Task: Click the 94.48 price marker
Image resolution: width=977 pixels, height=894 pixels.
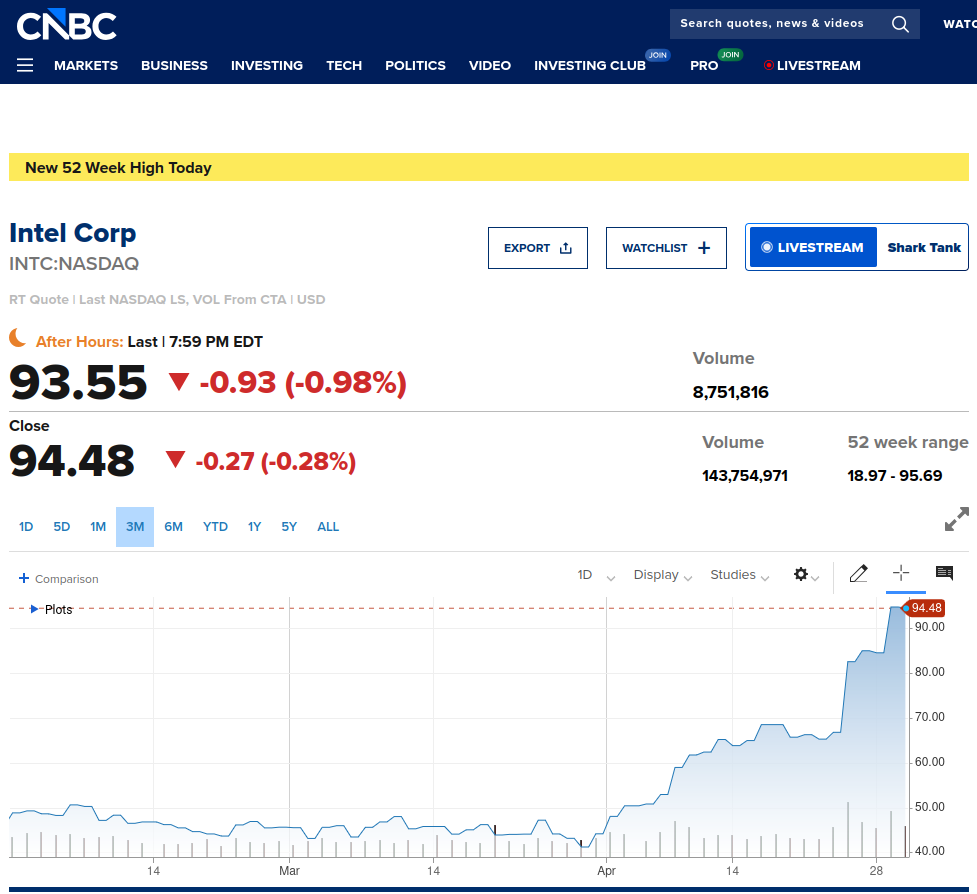Action: (x=925, y=608)
